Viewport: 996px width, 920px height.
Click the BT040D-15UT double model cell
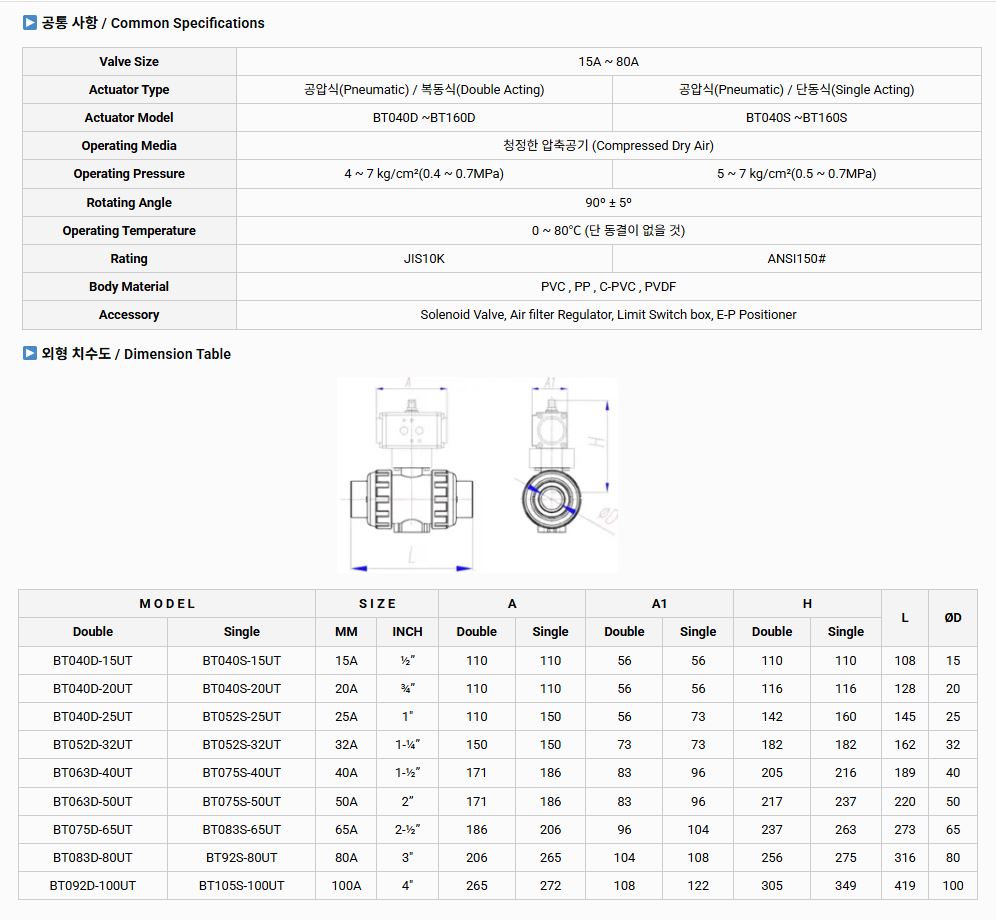pos(92,661)
